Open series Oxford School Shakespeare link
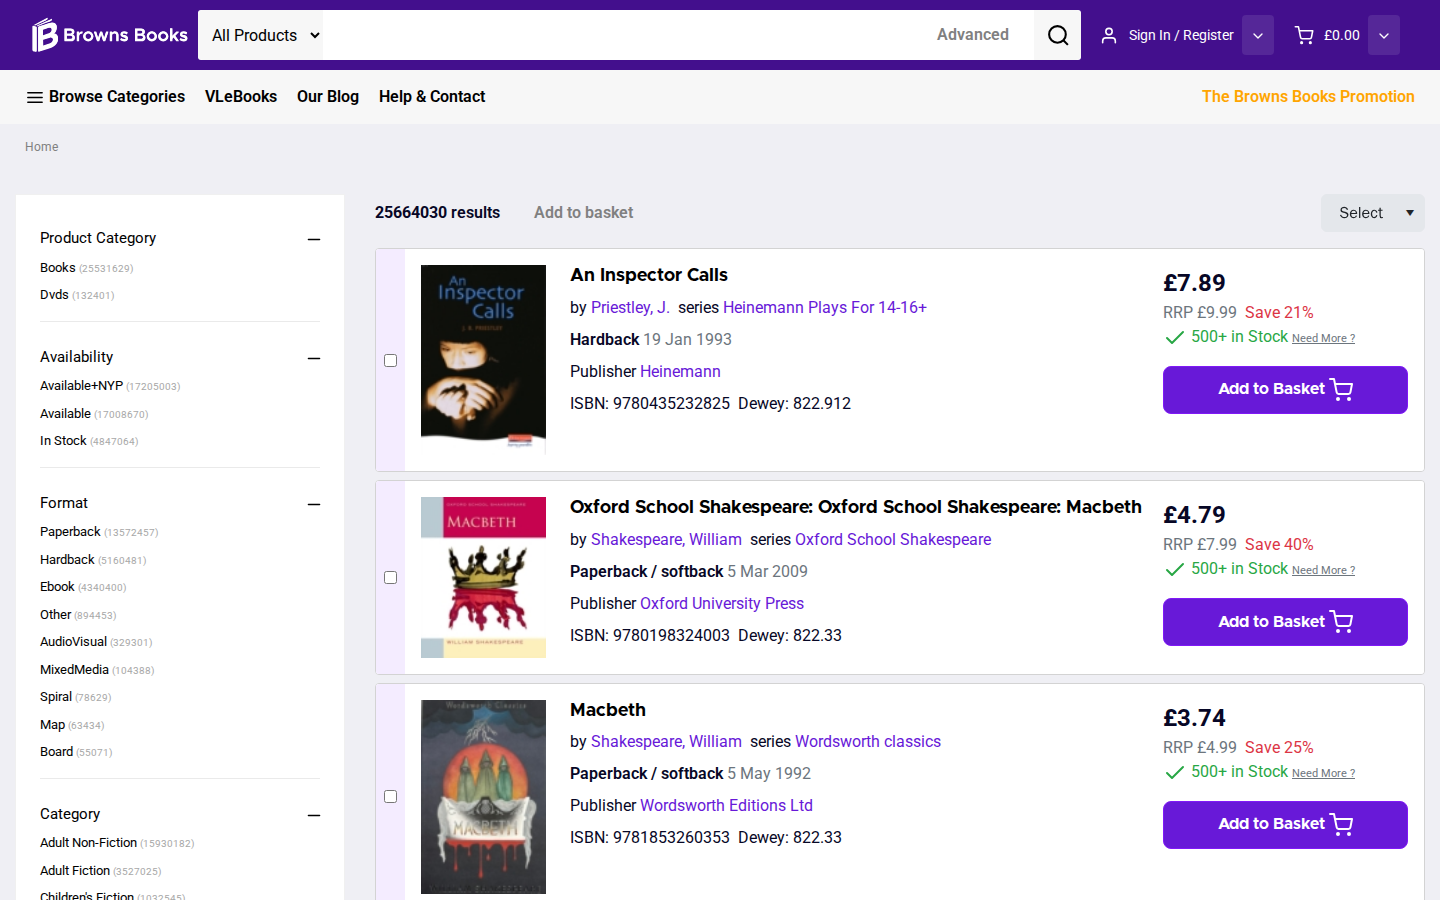This screenshot has height=900, width=1440. (x=893, y=539)
